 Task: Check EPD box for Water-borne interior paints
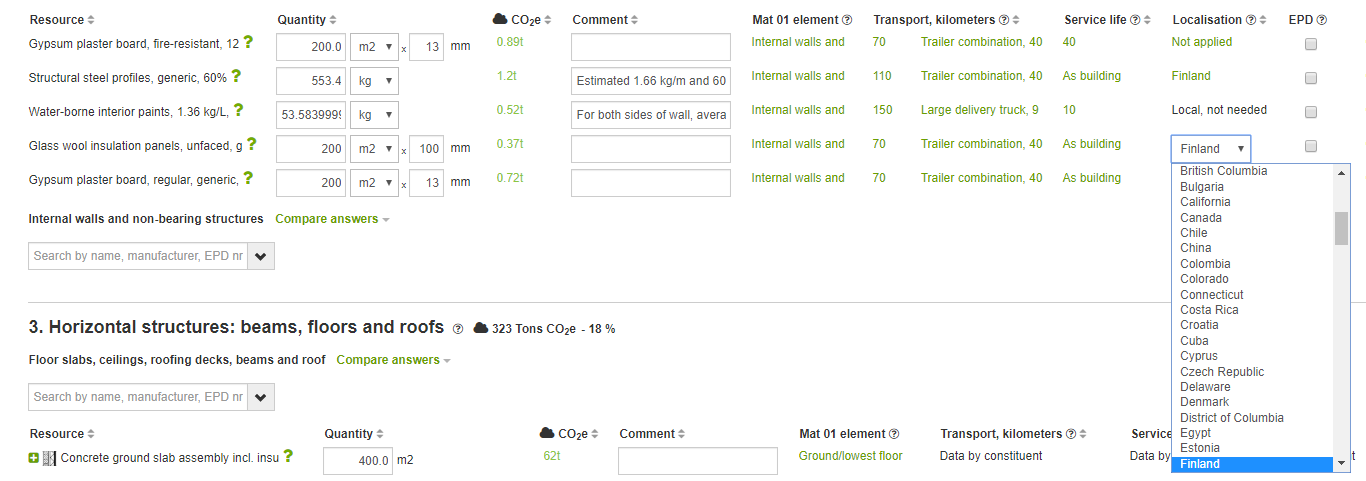click(x=1311, y=112)
